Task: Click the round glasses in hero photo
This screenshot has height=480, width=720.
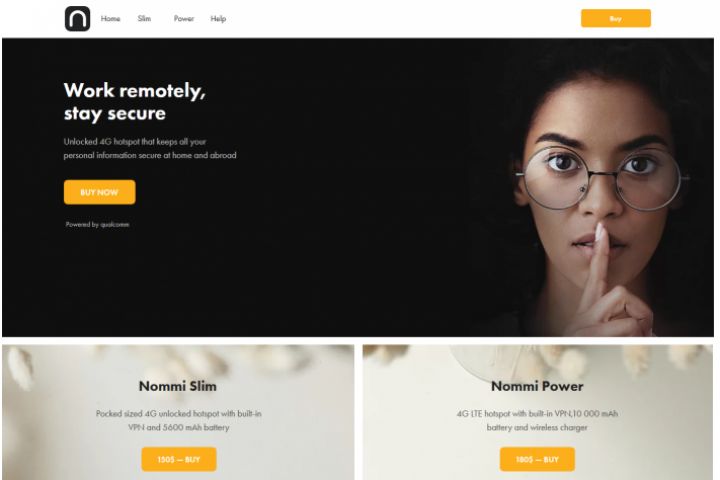Action: pos(602,179)
